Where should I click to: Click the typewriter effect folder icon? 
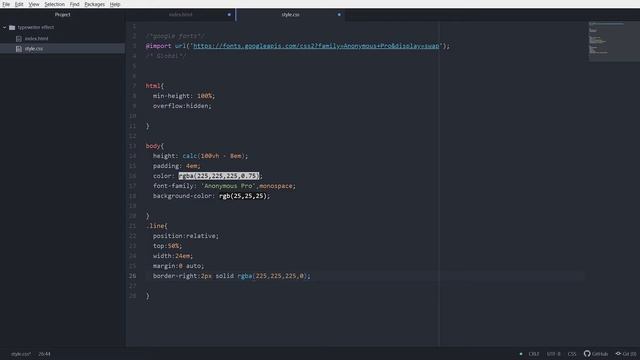(12, 27)
